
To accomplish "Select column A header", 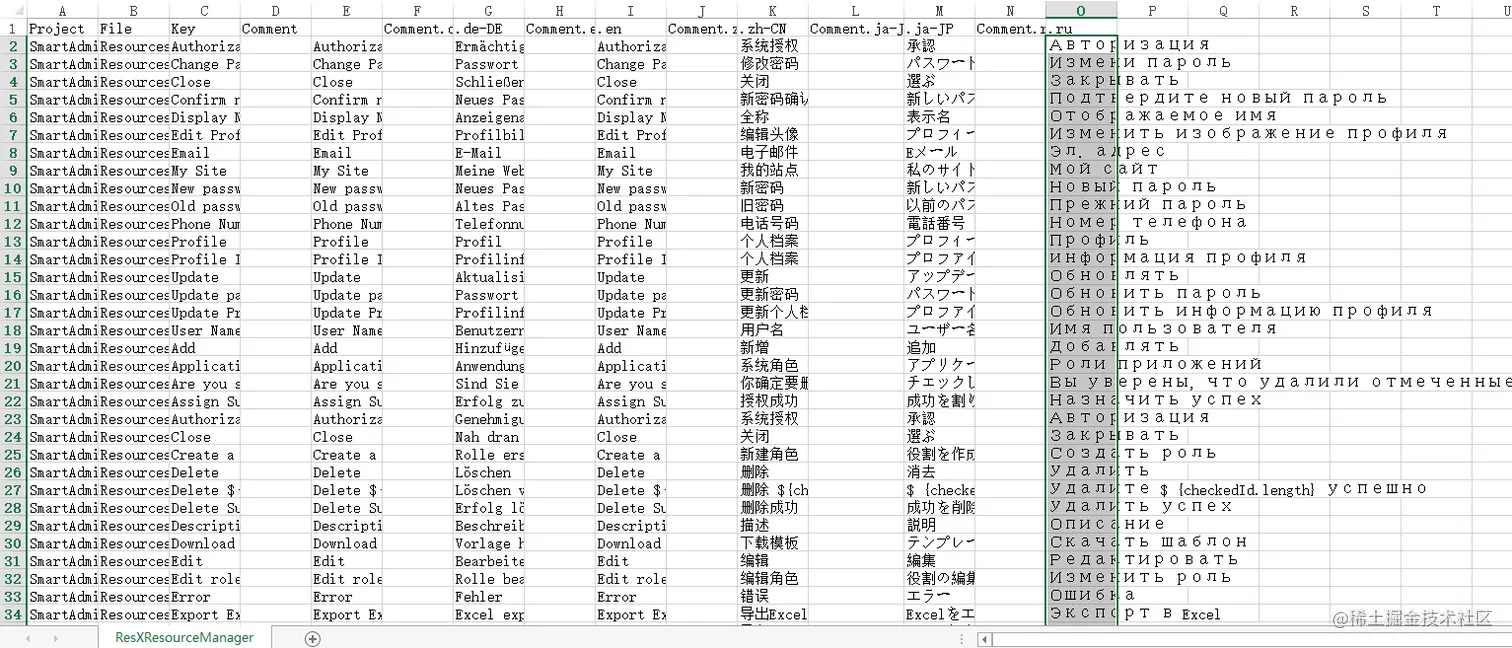I will tap(62, 11).
